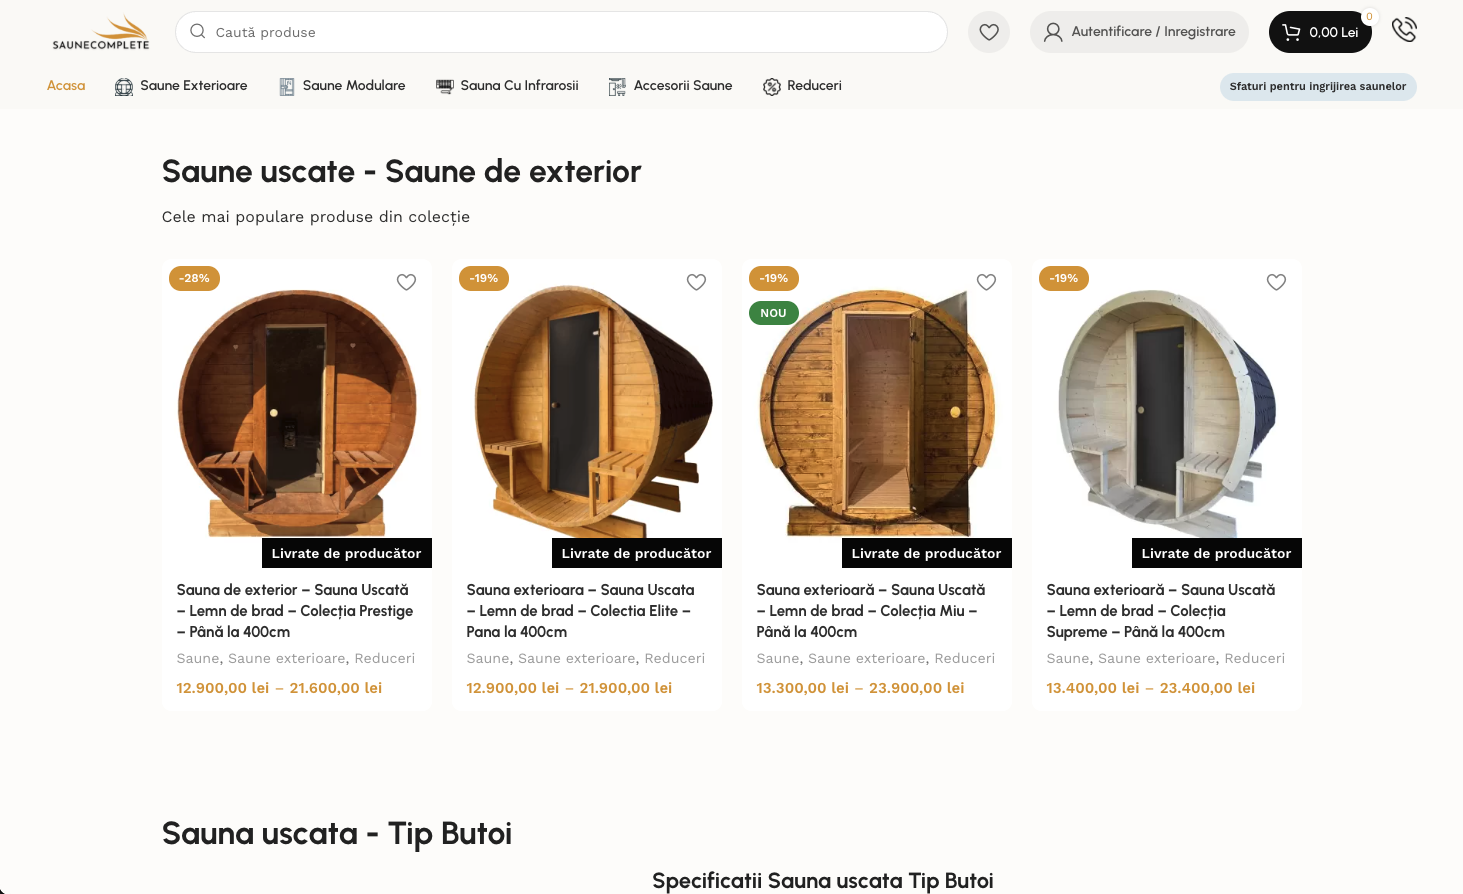Open Sfaturi pentru ingrijirea saunelor link

point(1317,87)
